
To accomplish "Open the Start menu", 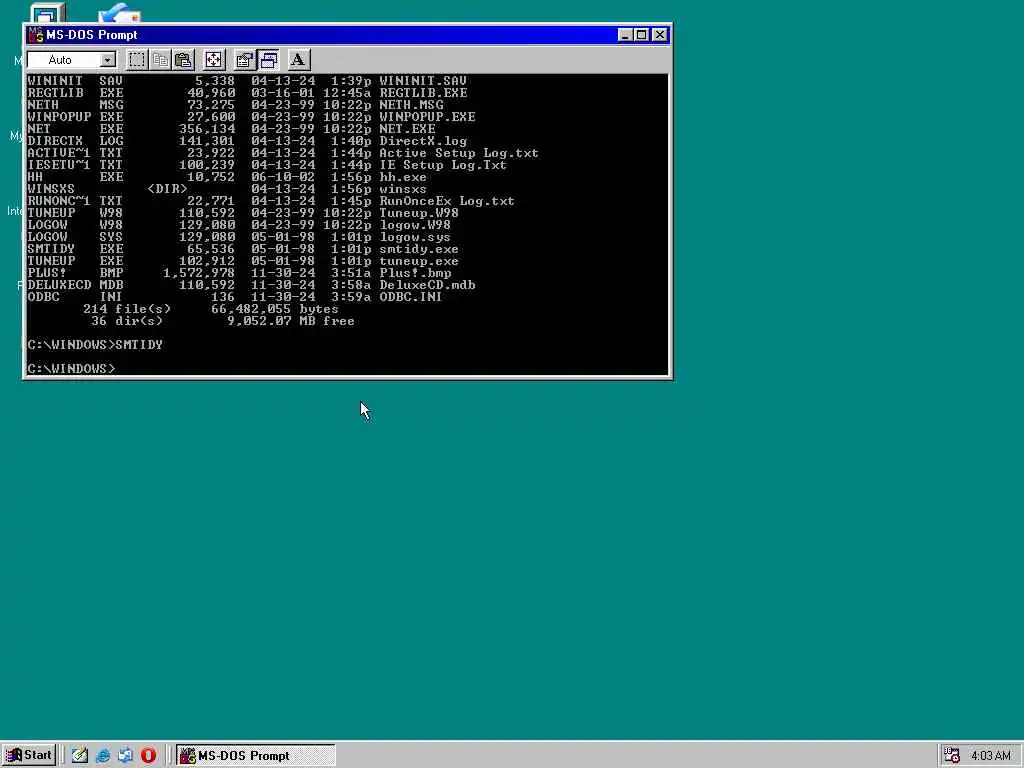I will pos(29,756).
